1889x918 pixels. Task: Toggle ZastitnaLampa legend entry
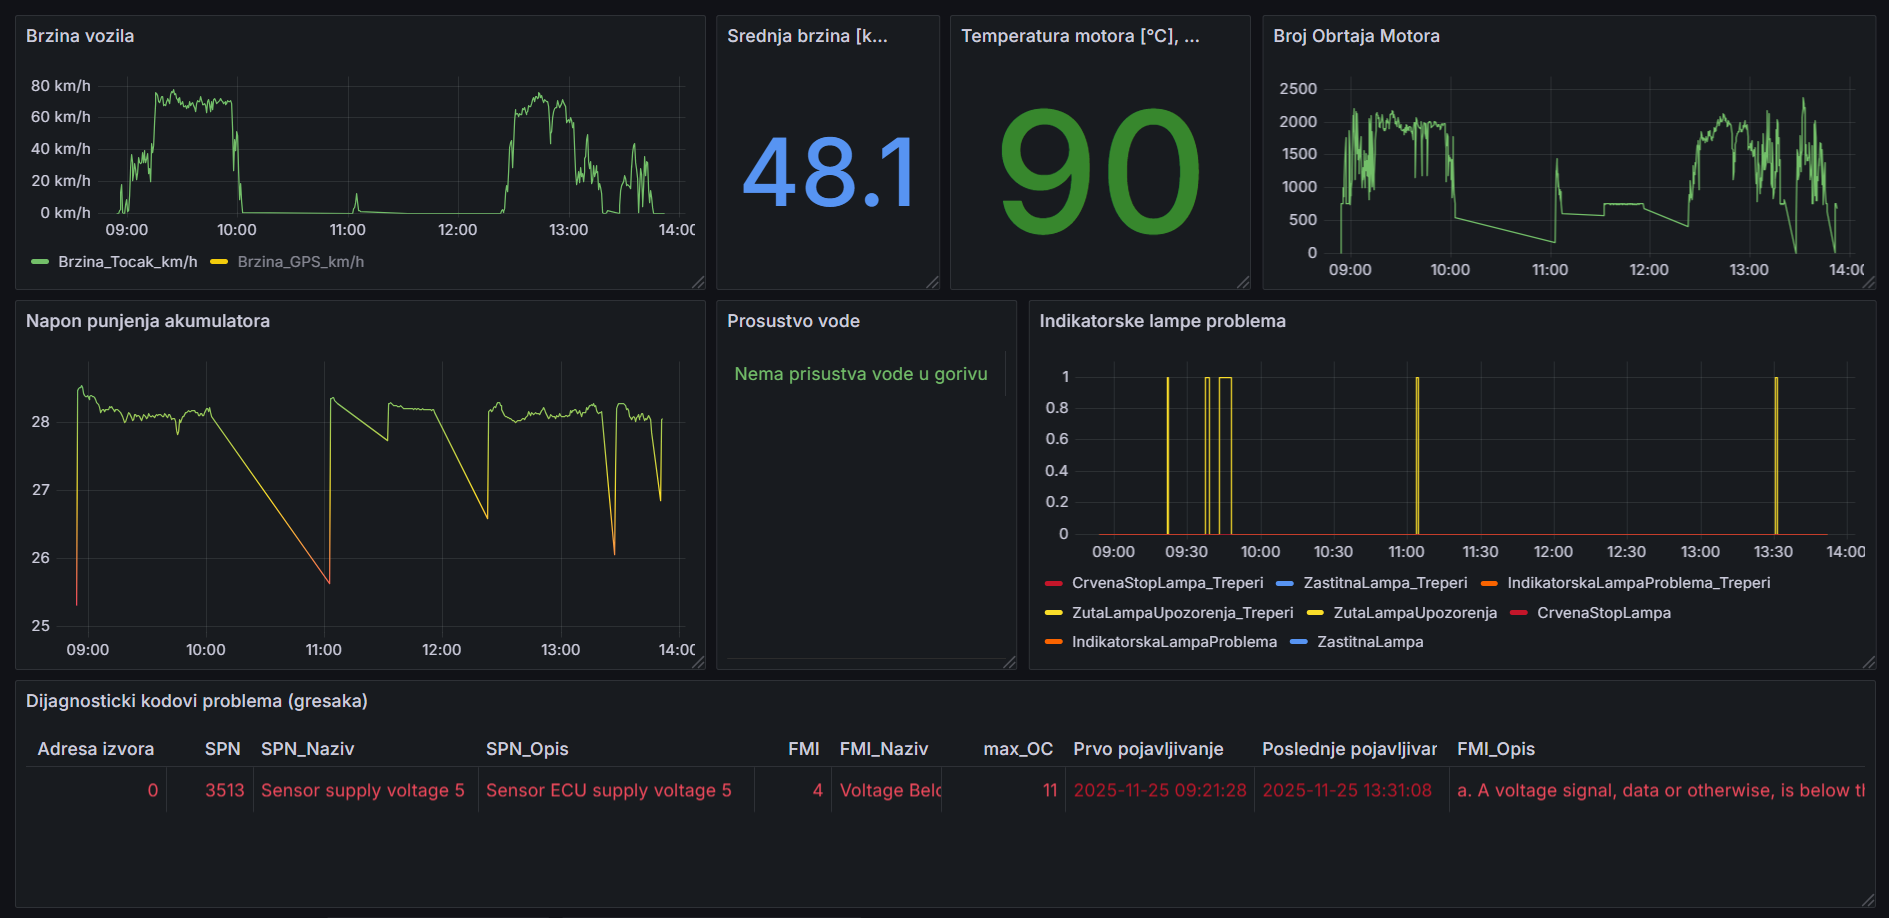[1370, 642]
